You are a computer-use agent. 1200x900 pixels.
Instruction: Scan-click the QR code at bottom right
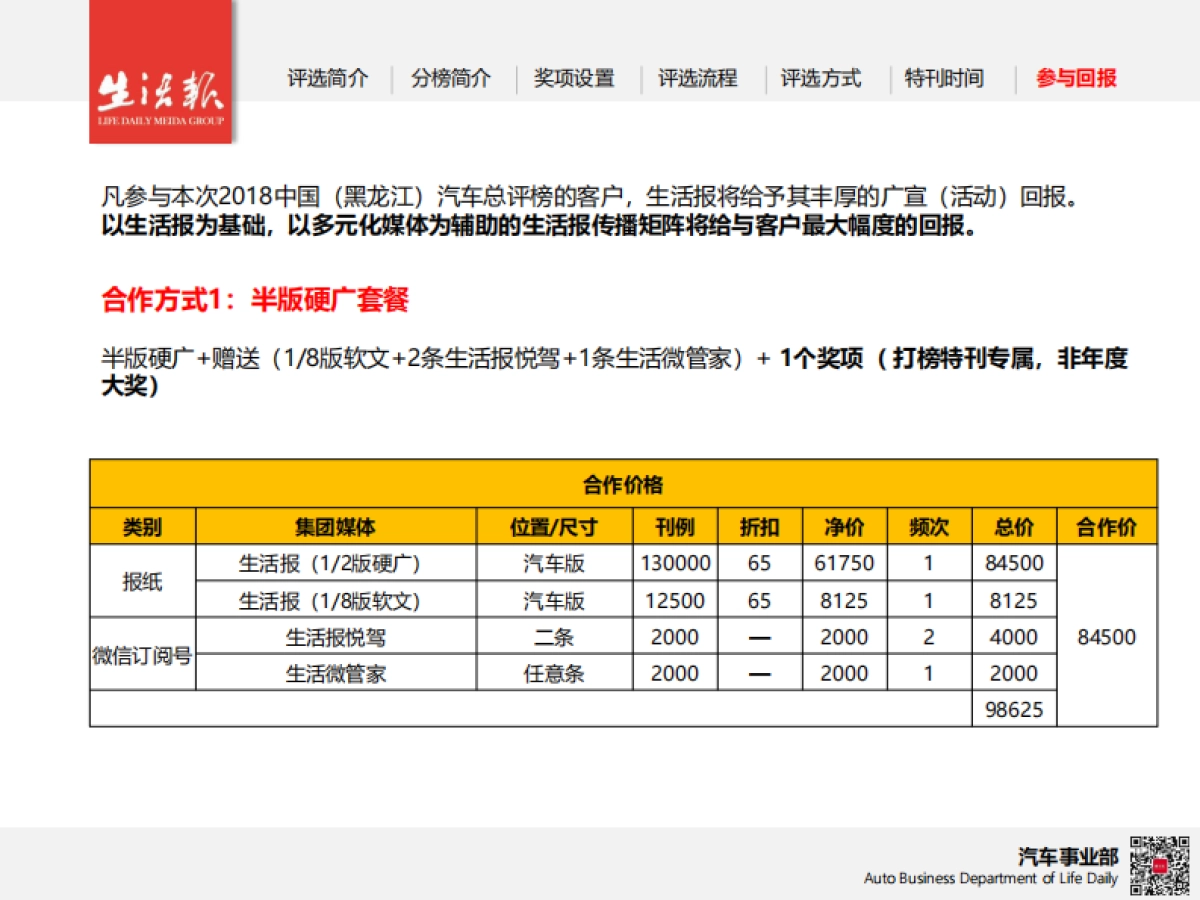pos(1160,862)
